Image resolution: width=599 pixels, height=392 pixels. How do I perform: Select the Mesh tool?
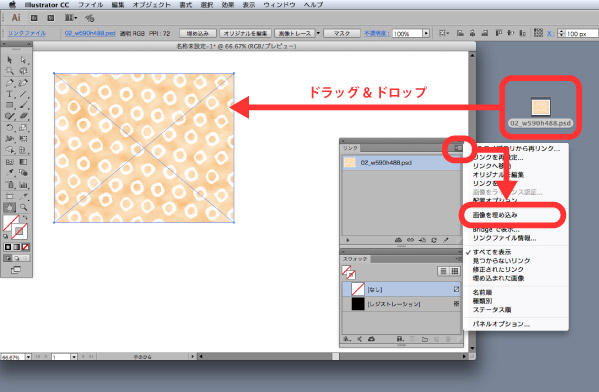tap(10, 162)
